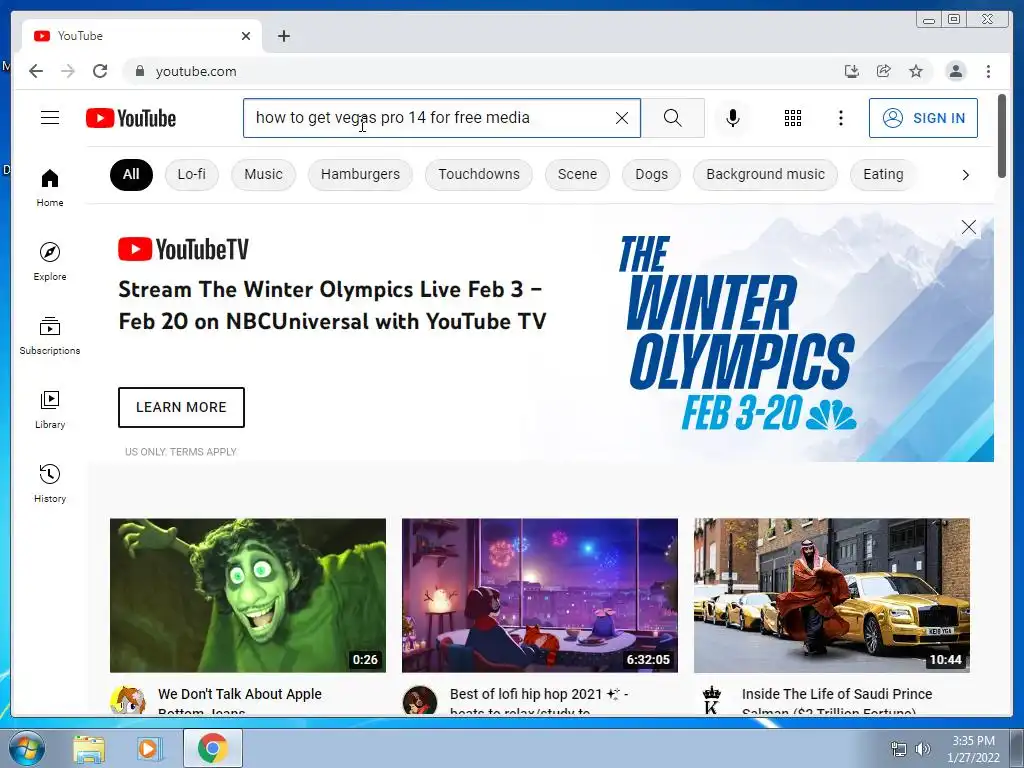Open channel avatar of Apple Bottom Jeans video
The width and height of the screenshot is (1024, 768).
pos(127,700)
